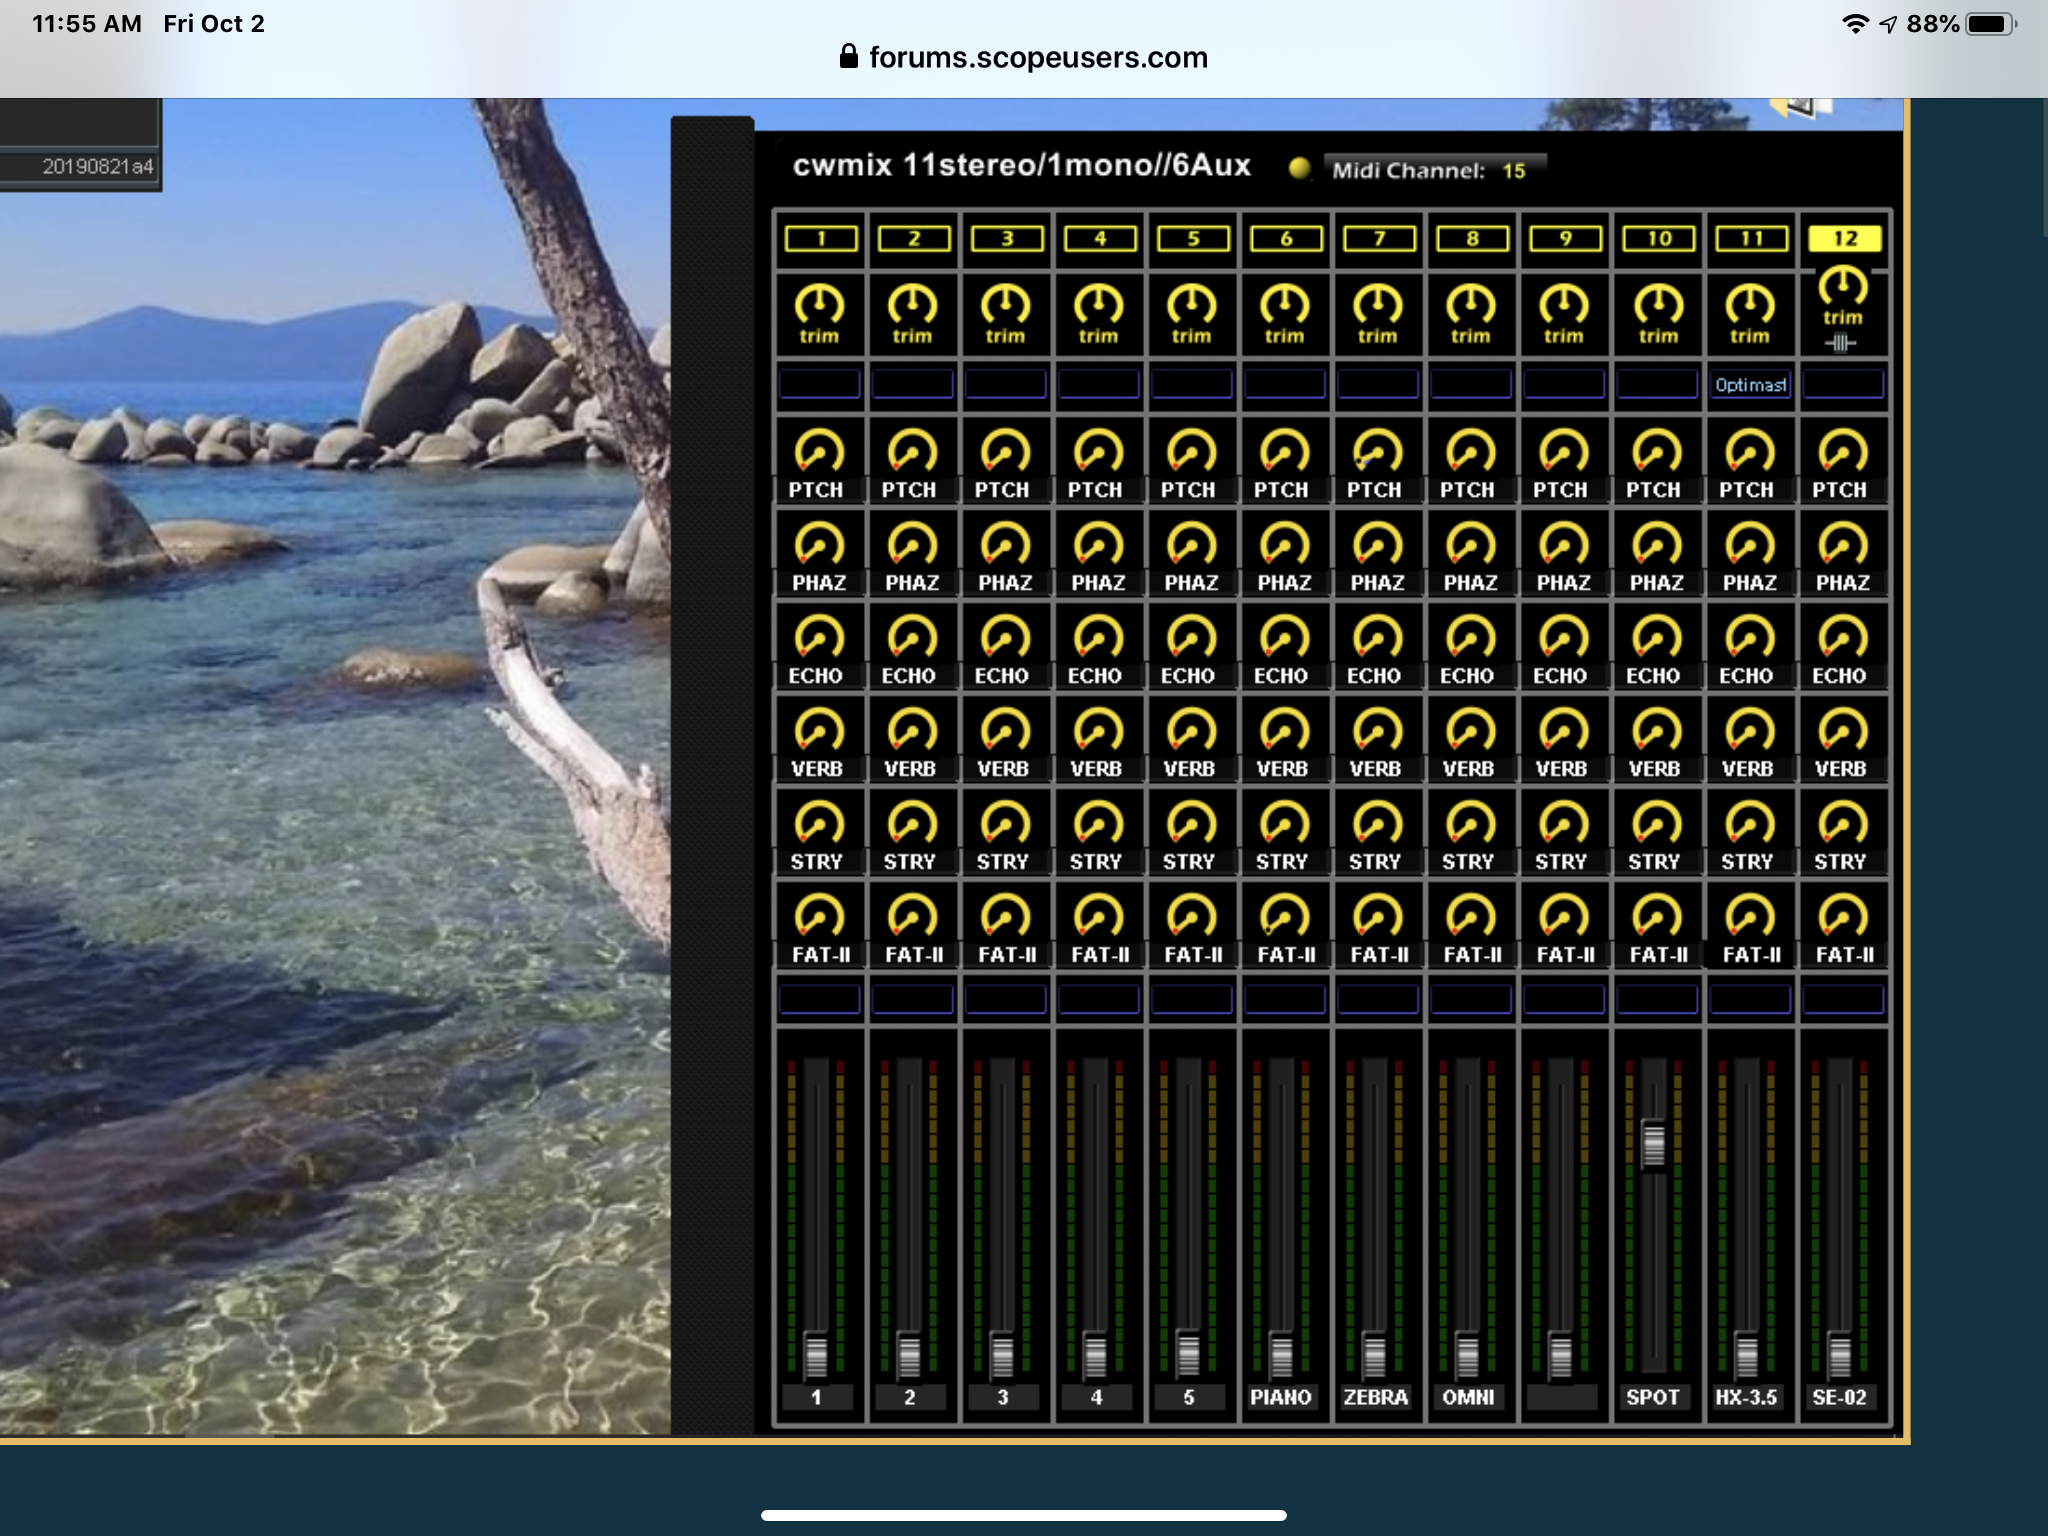Click the STRY aux knob on channel 9

[1563, 823]
